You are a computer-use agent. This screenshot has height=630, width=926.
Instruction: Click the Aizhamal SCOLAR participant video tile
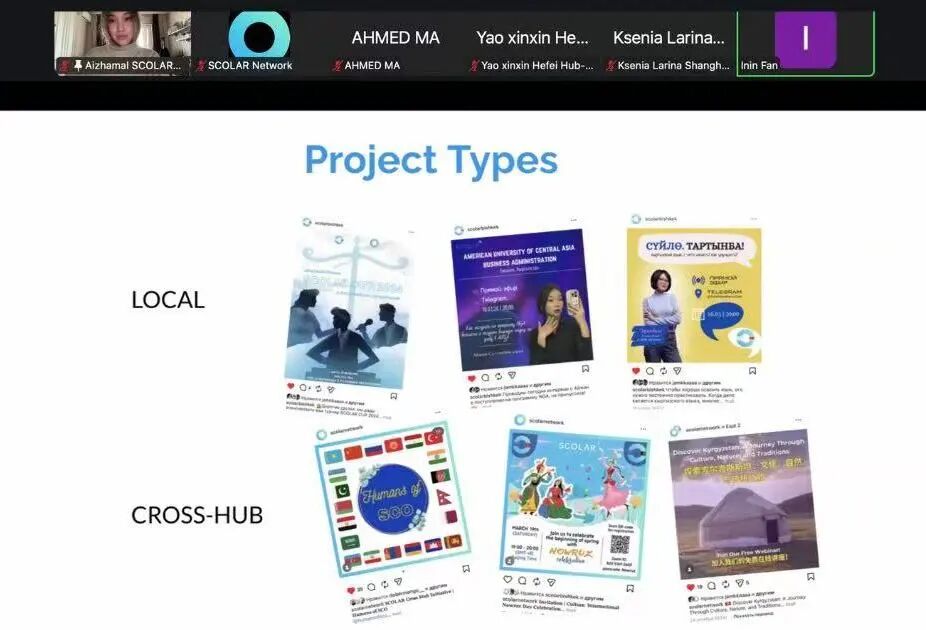122,40
